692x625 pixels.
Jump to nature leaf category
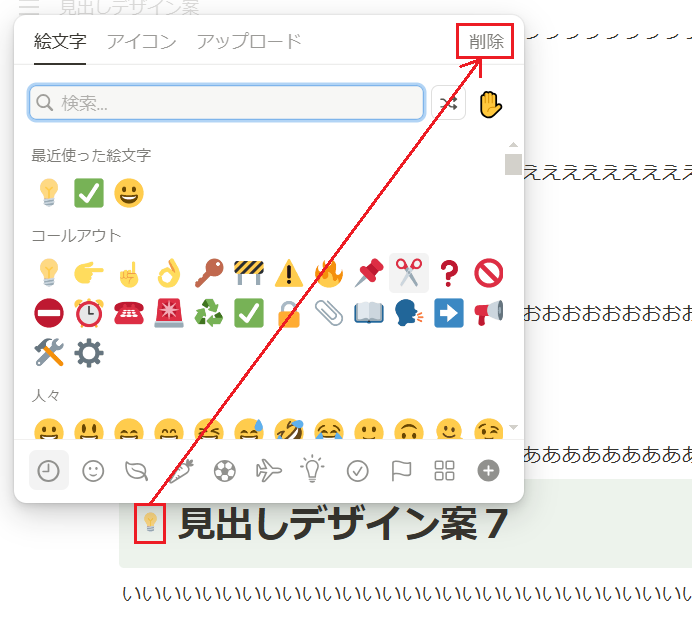click(x=137, y=471)
